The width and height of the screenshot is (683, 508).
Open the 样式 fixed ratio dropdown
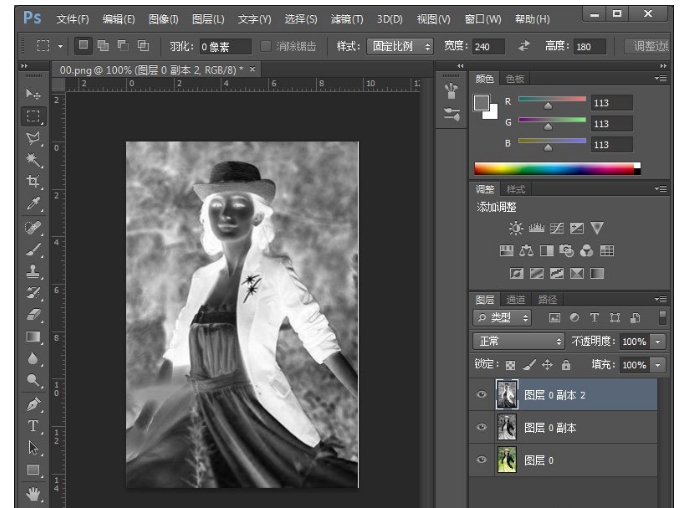point(398,46)
